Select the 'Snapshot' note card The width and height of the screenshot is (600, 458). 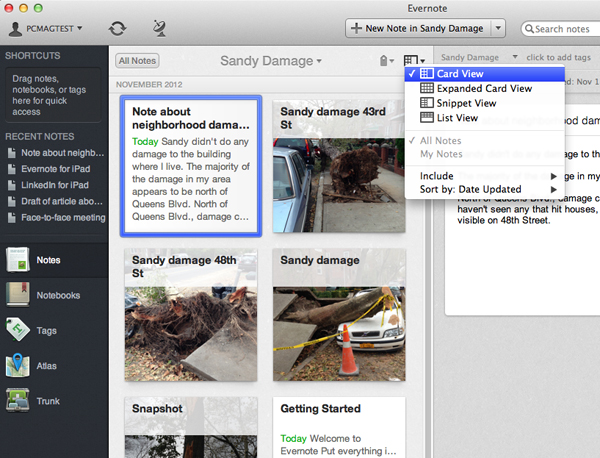pos(191,427)
